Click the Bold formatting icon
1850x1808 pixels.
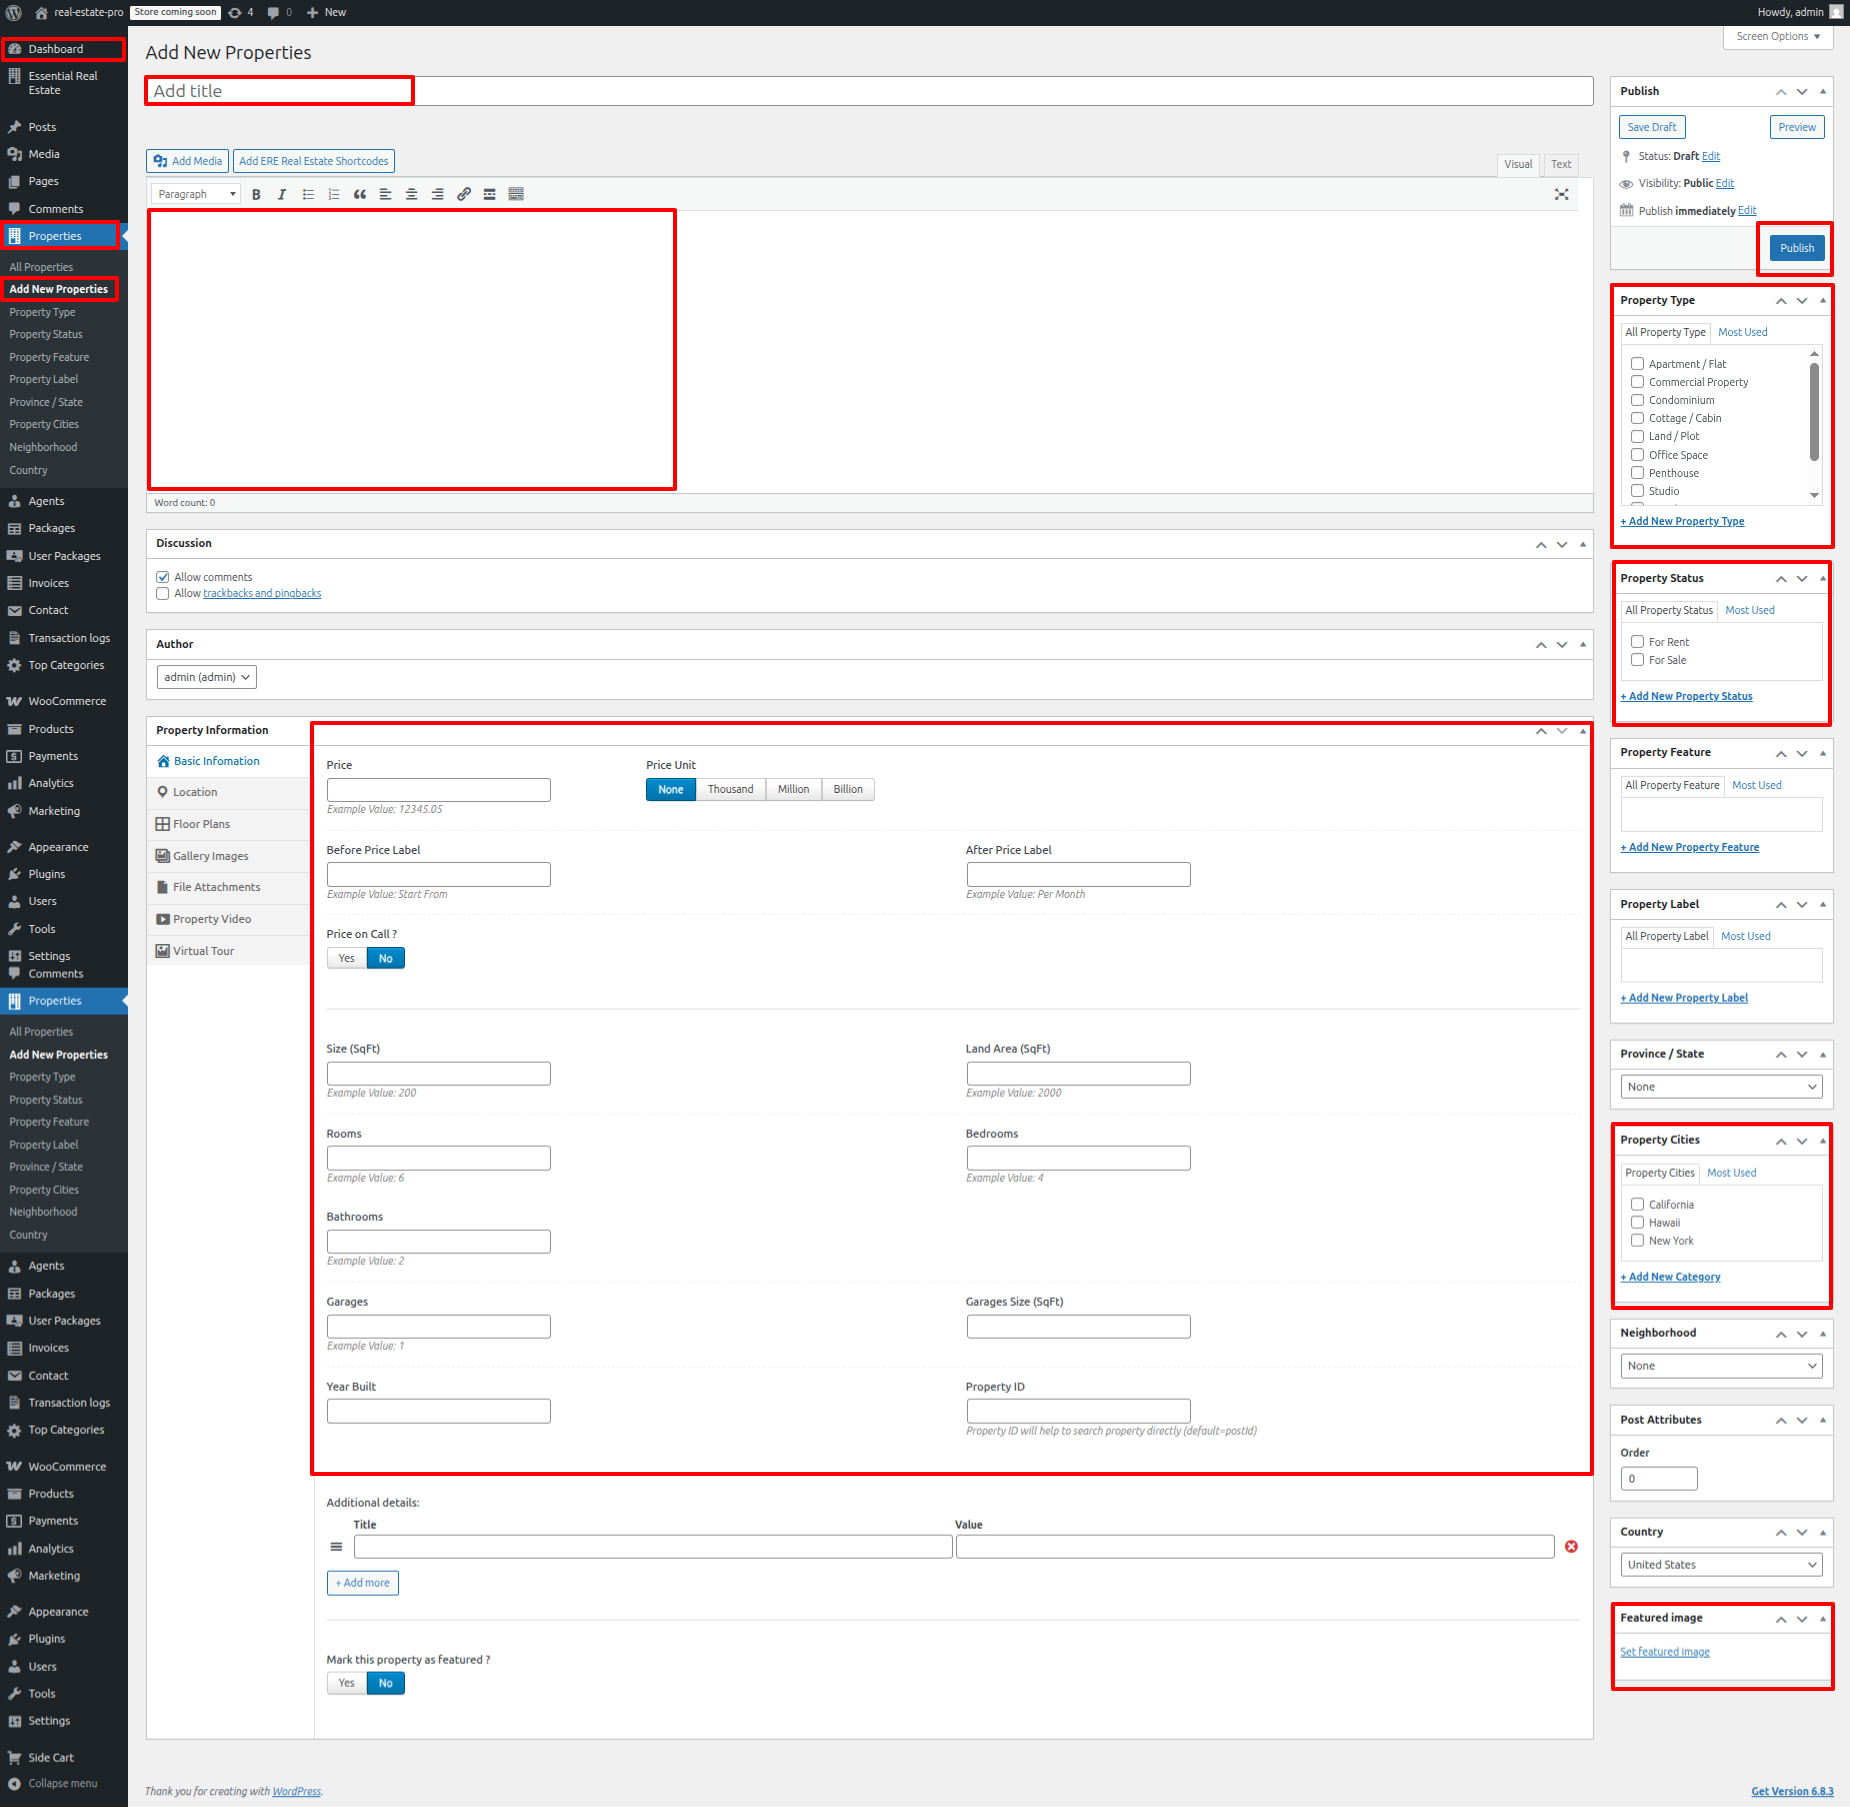256,195
